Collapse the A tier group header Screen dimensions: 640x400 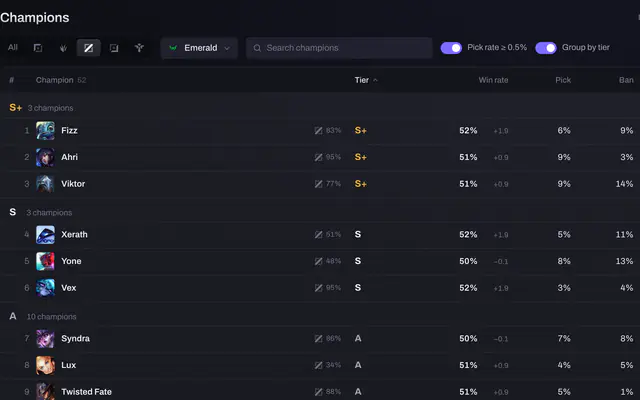[320, 316]
